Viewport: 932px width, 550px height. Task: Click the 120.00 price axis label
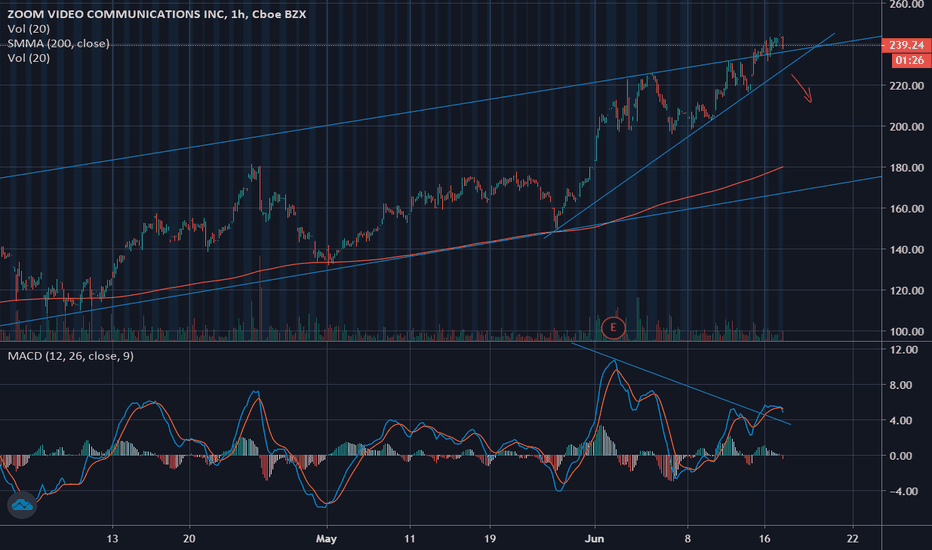coord(906,291)
